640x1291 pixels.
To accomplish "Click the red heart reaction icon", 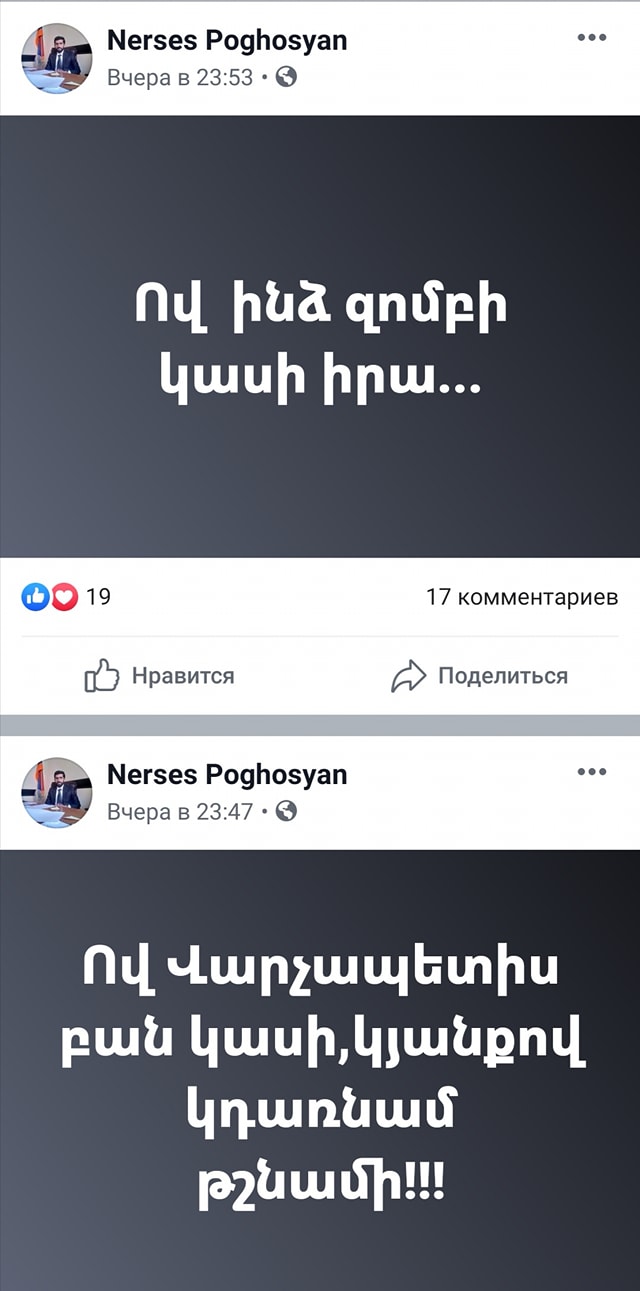I will click(64, 598).
